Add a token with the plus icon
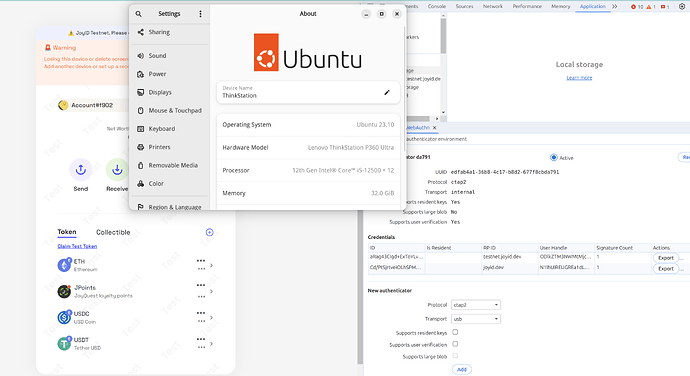The height and width of the screenshot is (376, 690). click(209, 232)
